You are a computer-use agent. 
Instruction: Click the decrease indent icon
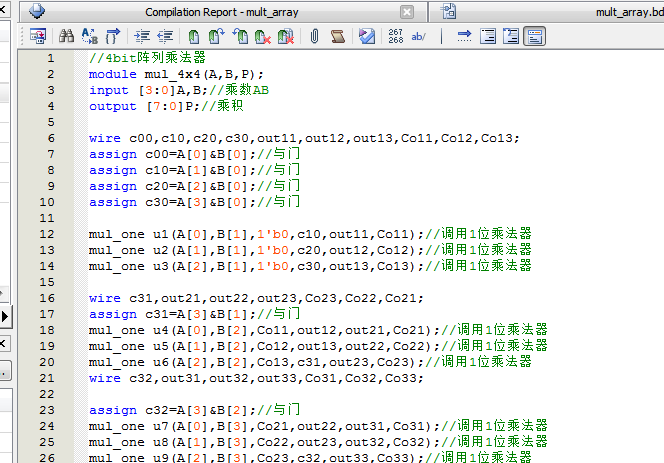164,37
